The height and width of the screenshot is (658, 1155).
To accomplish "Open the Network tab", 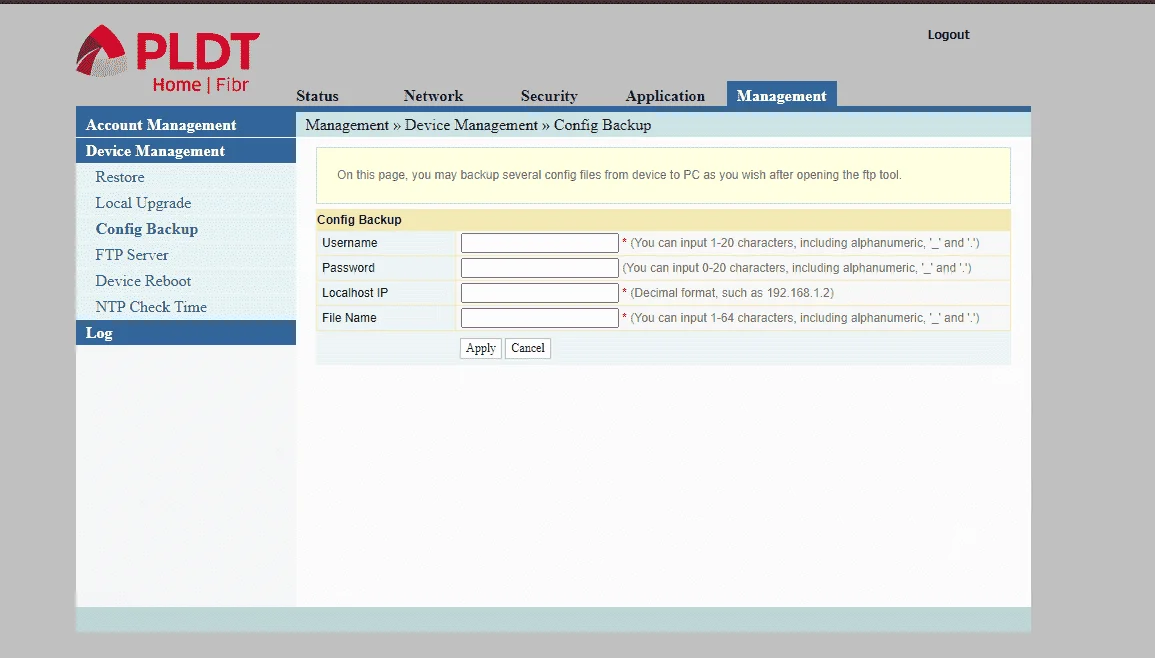I will [433, 96].
